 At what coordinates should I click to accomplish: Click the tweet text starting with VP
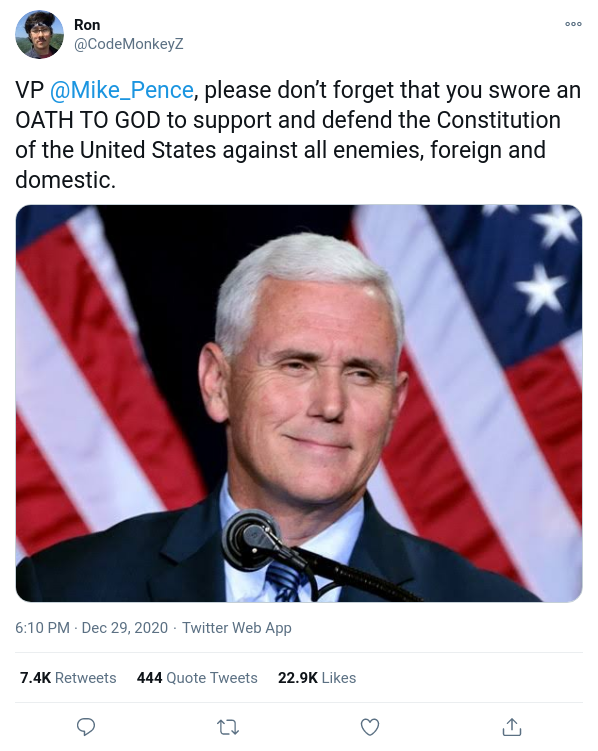click(x=298, y=135)
